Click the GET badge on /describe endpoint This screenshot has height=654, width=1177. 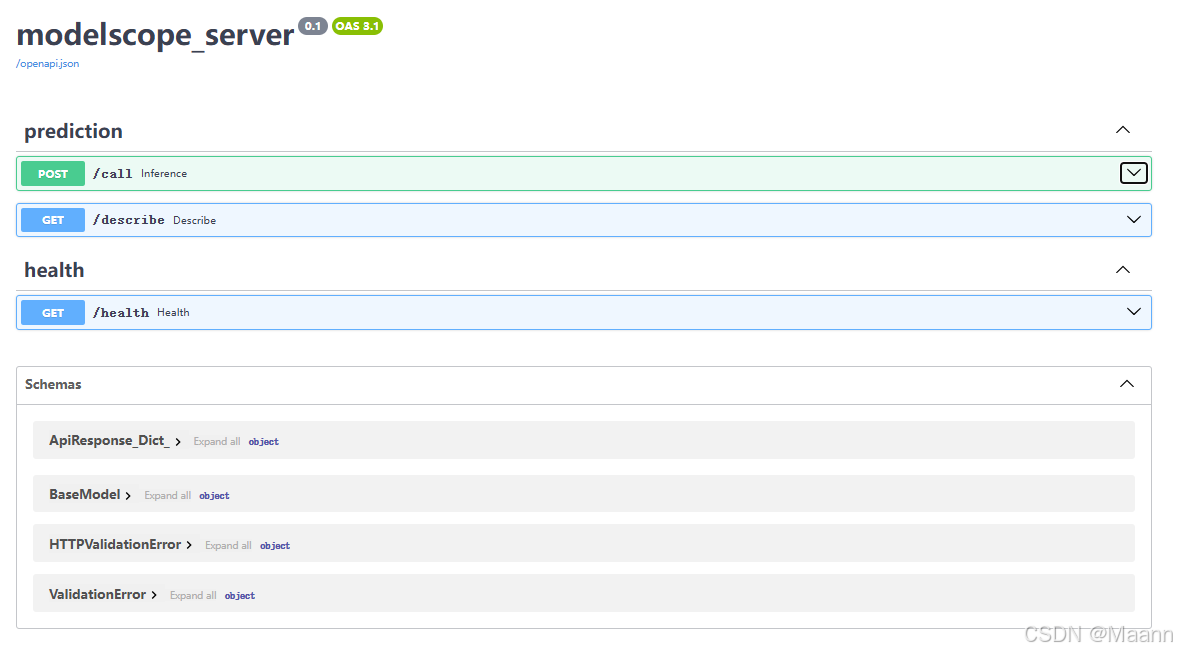tap(52, 219)
